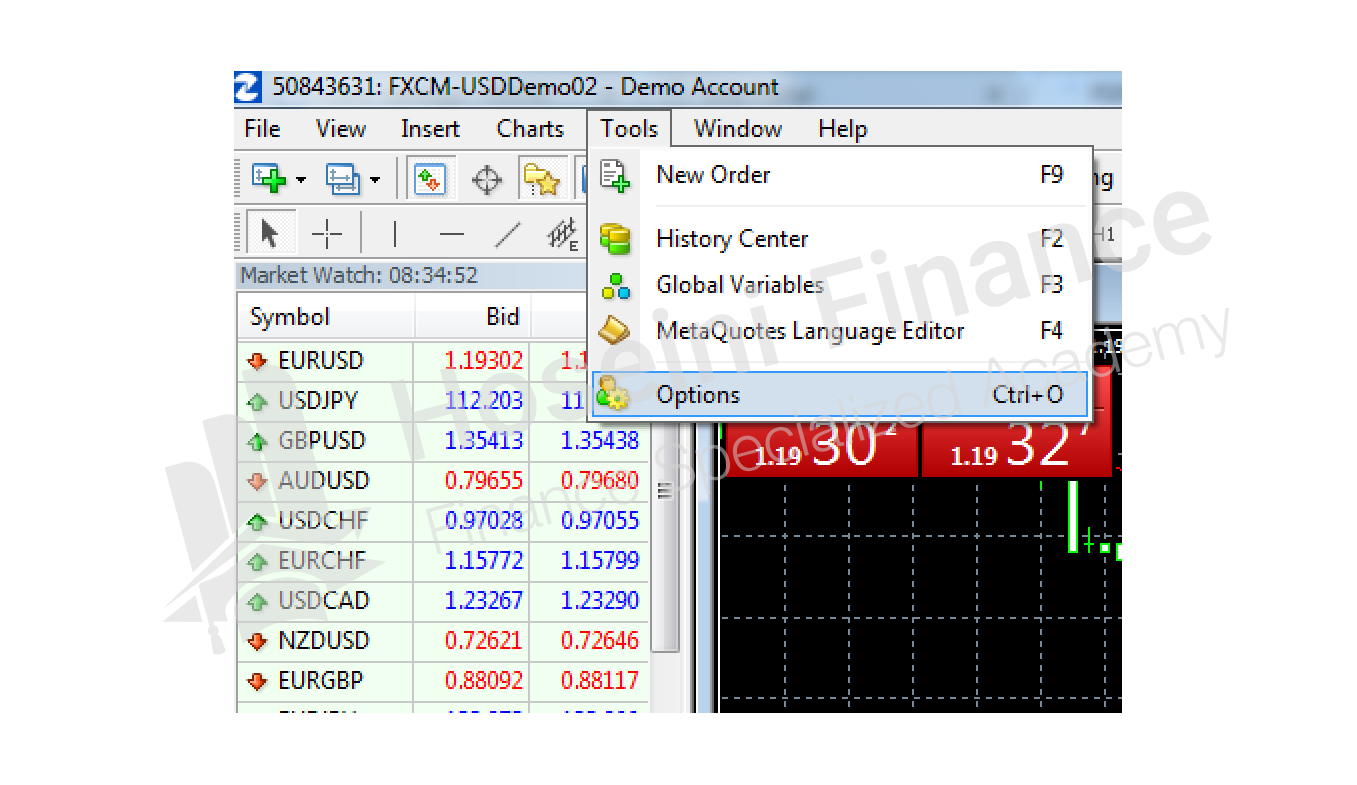
Task: Click AUDUSD ask price 0.79680
Action: pos(600,481)
